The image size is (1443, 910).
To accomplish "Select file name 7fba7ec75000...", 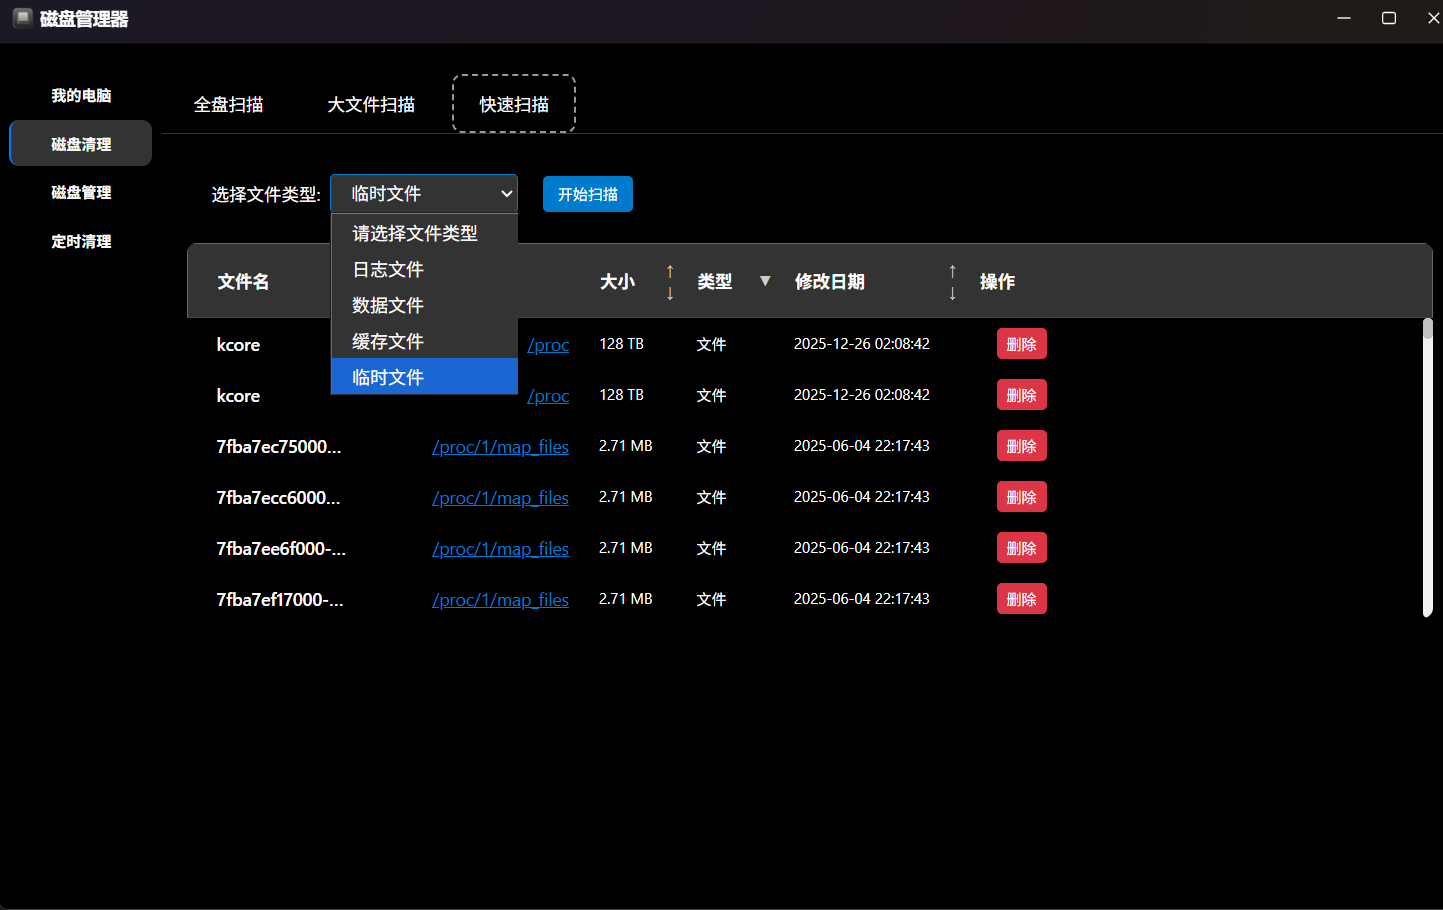I will click(279, 447).
